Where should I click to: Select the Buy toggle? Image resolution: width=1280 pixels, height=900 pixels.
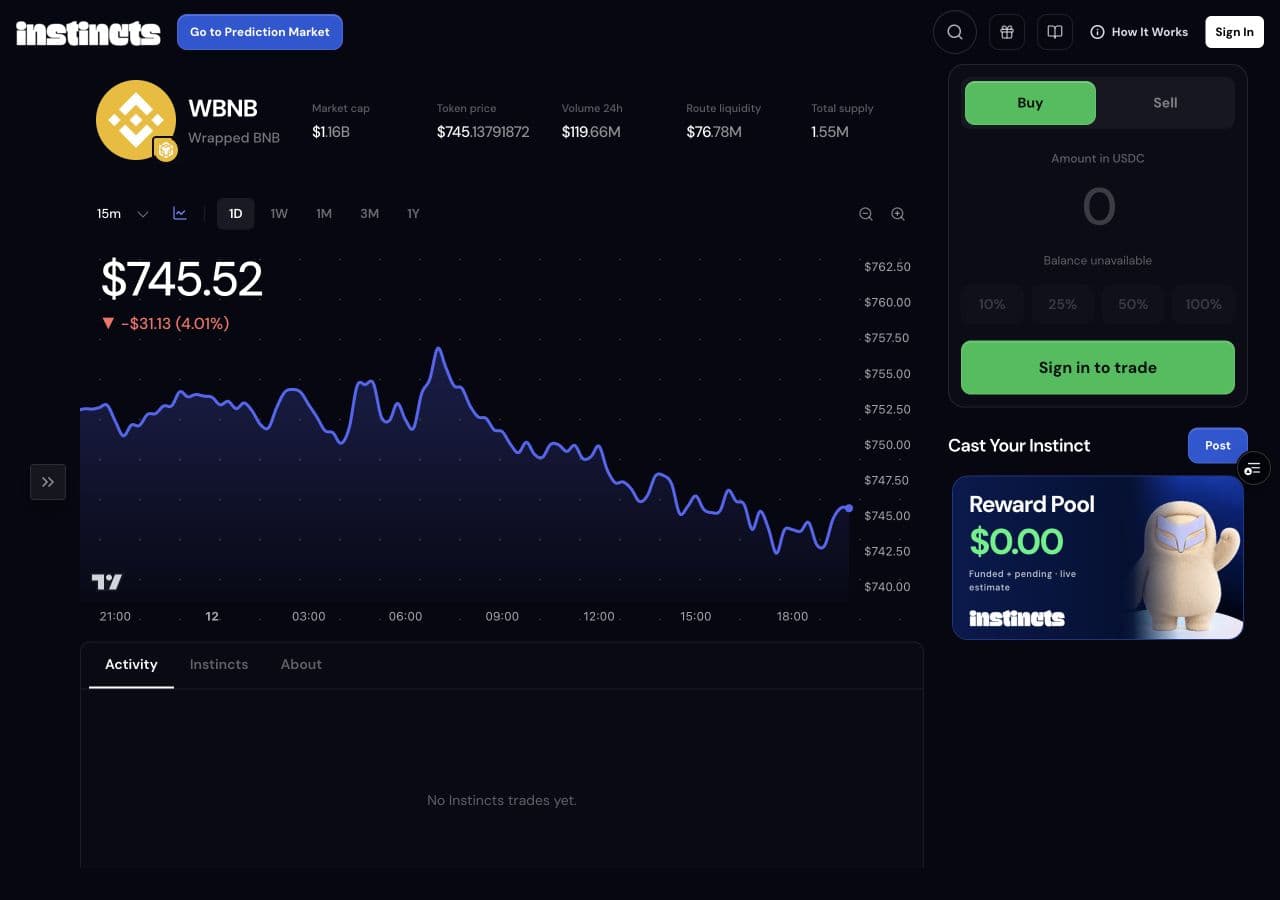(x=1030, y=103)
